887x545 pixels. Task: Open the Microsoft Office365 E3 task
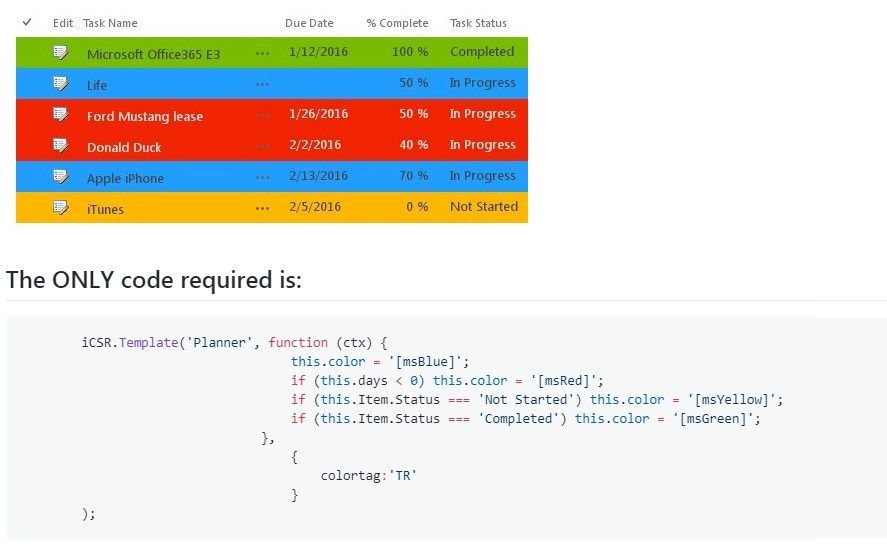(153, 54)
